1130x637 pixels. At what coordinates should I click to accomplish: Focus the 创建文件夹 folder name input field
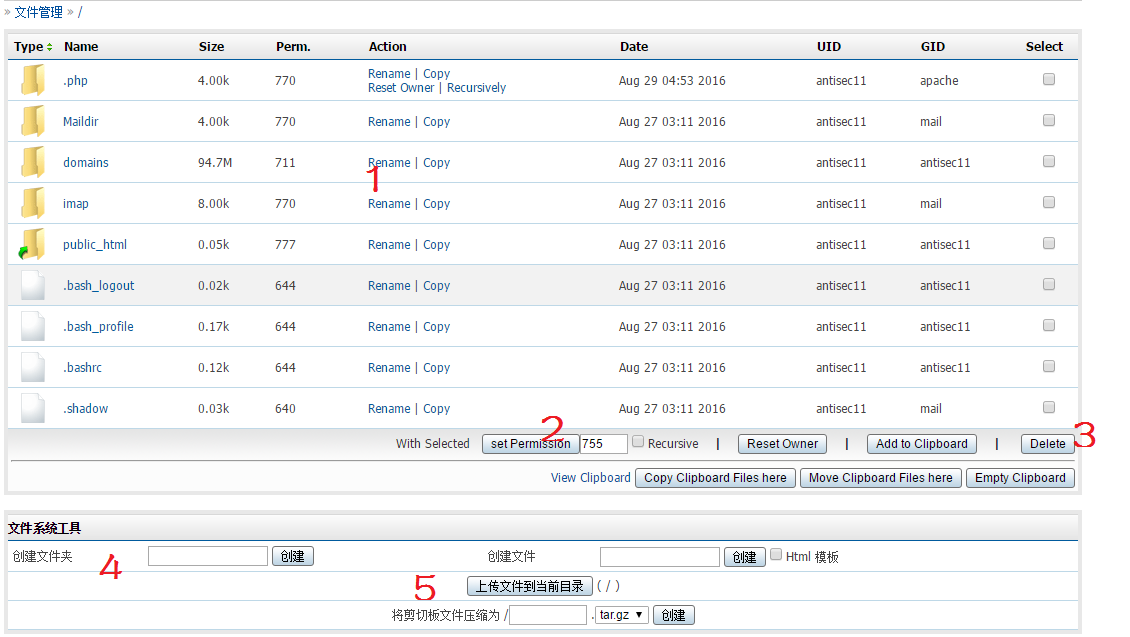click(208, 556)
